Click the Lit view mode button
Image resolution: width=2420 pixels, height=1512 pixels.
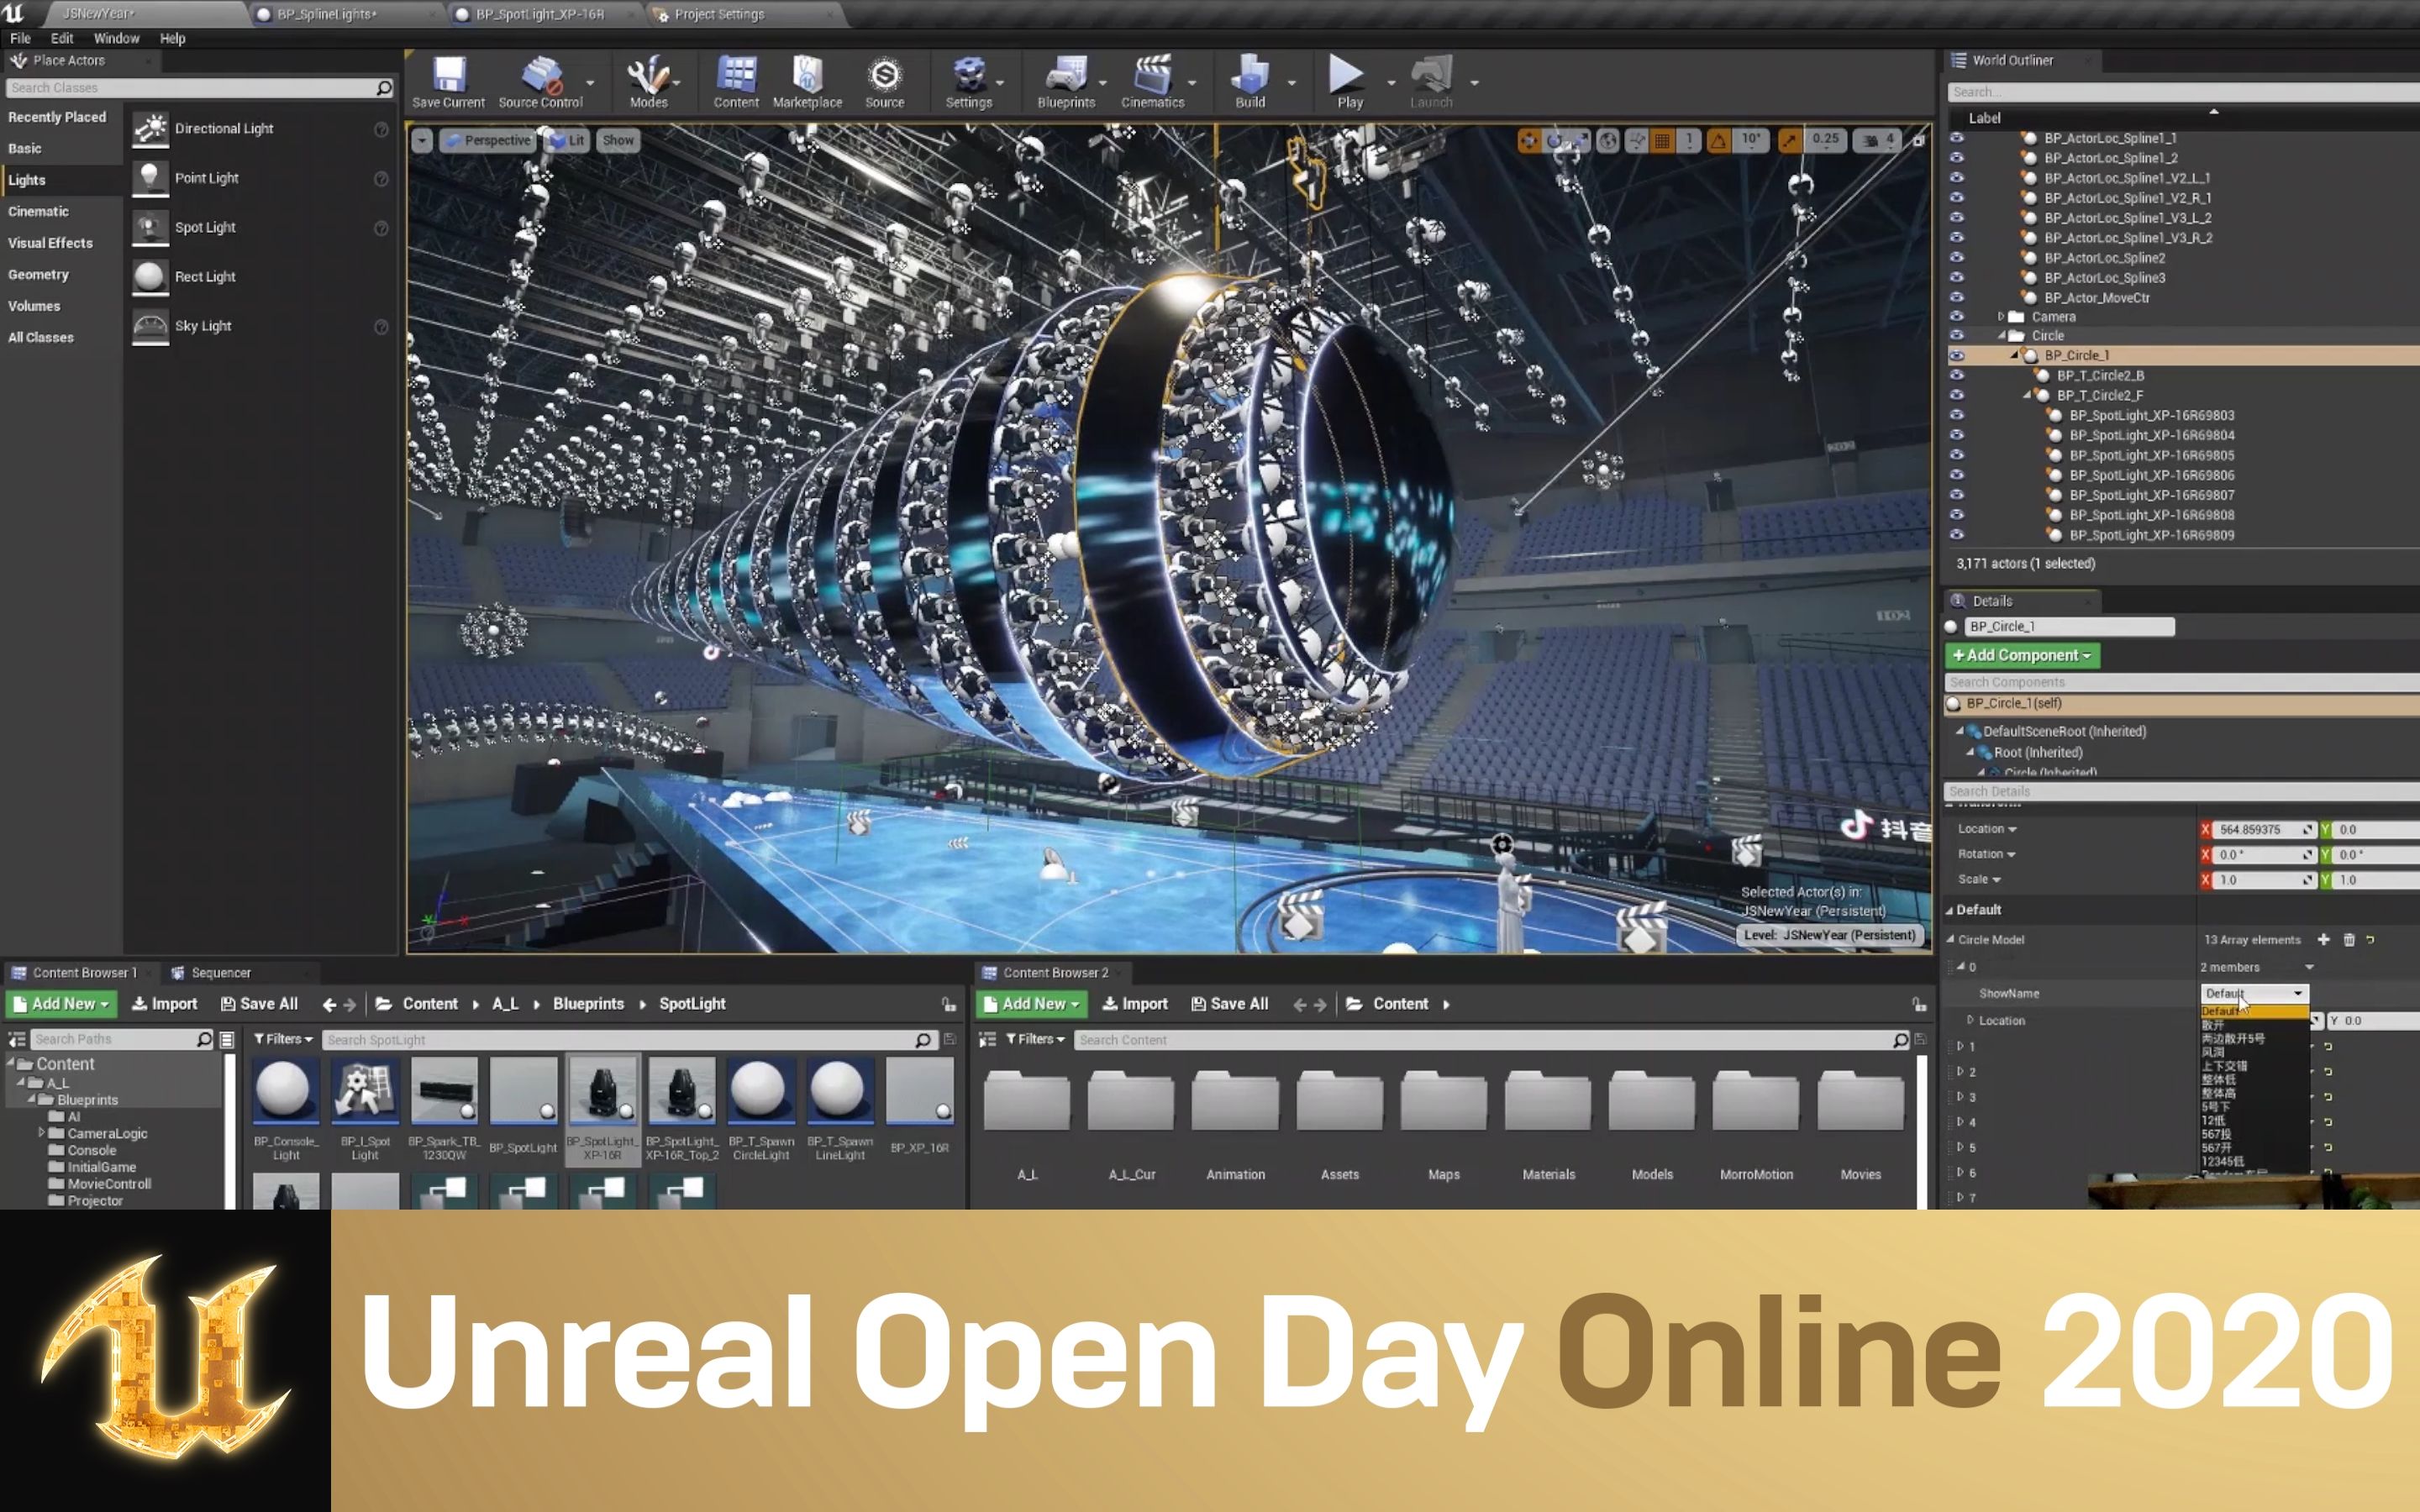569,141
